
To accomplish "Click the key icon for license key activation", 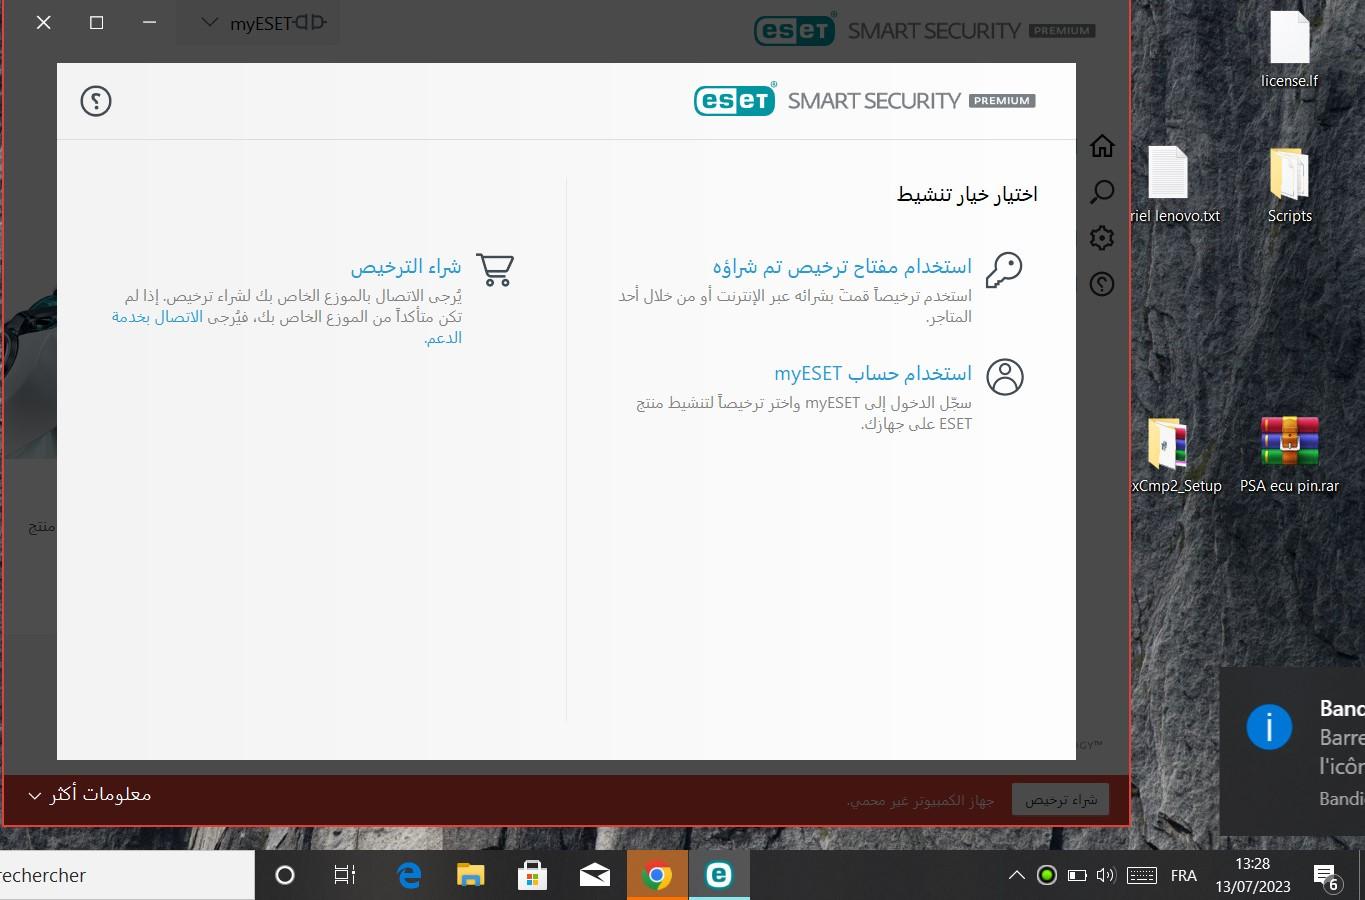I will coord(1004,269).
